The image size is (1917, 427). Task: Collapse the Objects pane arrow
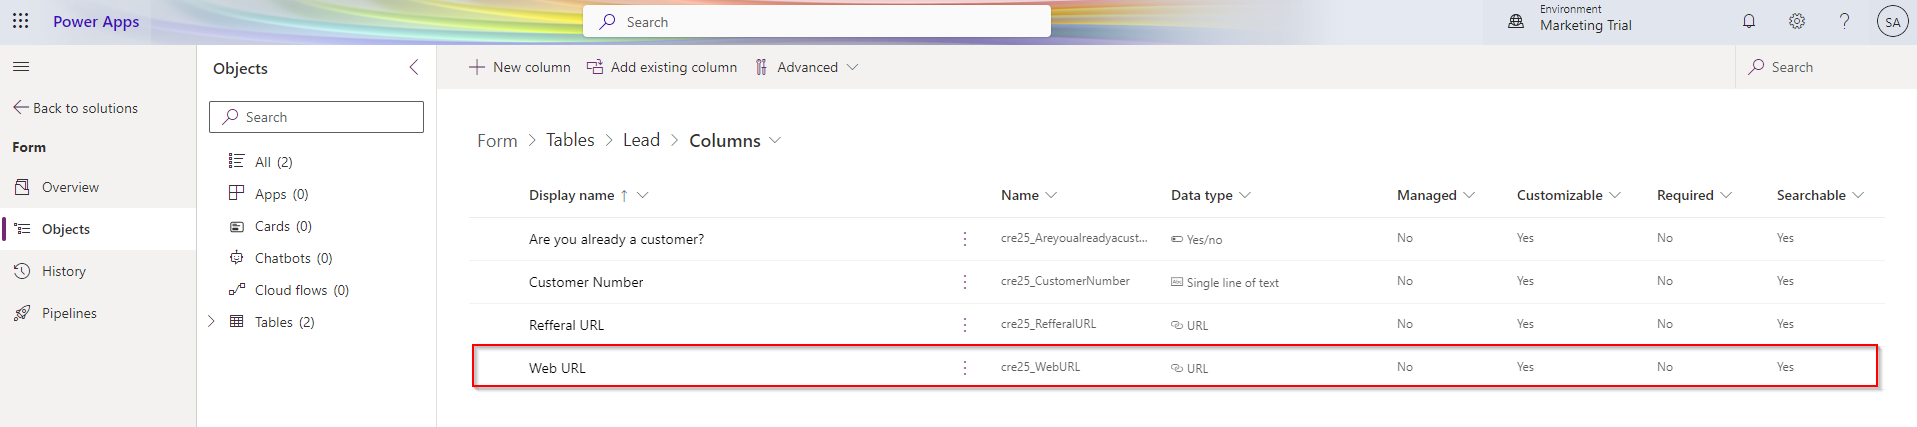414,67
